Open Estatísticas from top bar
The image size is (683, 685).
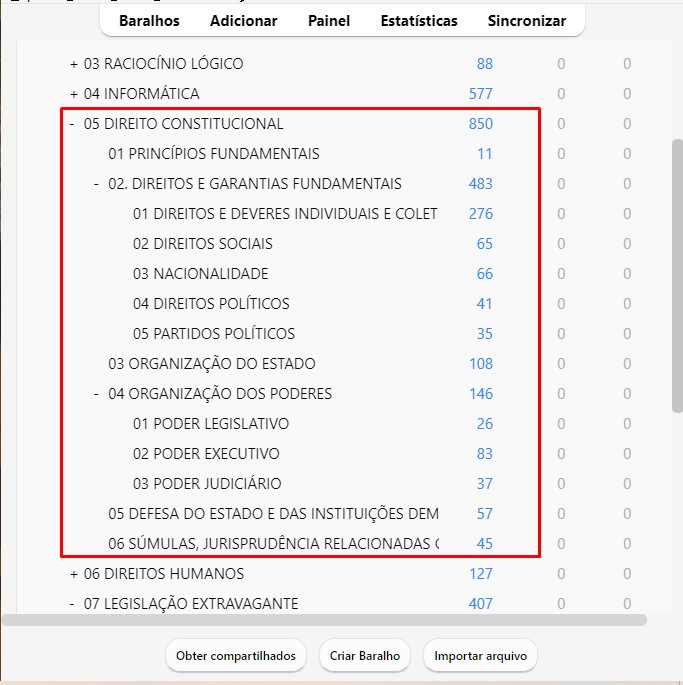(x=419, y=20)
